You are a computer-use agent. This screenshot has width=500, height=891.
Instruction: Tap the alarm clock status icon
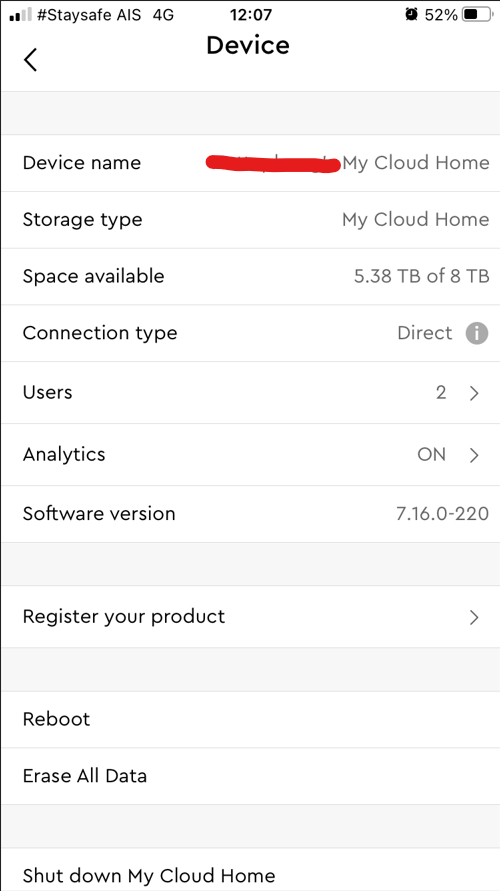coord(411,15)
